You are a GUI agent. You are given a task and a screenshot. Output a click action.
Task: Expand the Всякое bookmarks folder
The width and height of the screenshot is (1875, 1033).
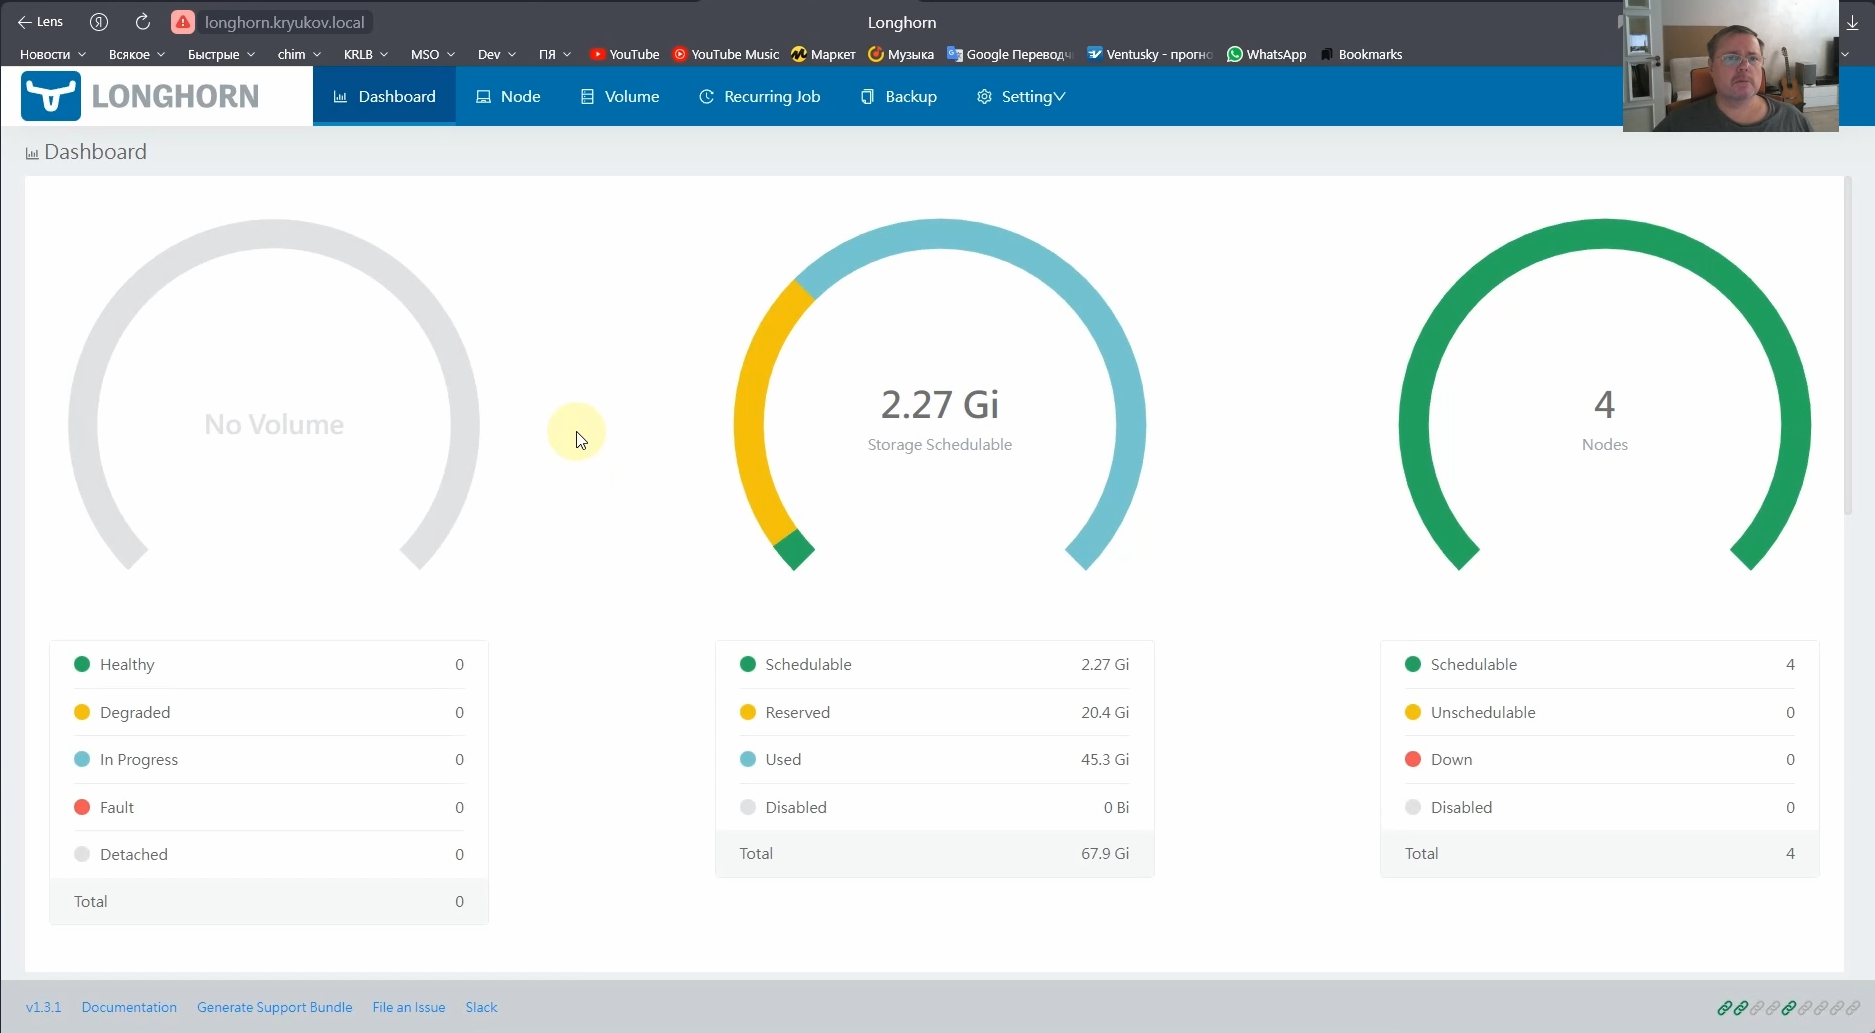point(137,54)
